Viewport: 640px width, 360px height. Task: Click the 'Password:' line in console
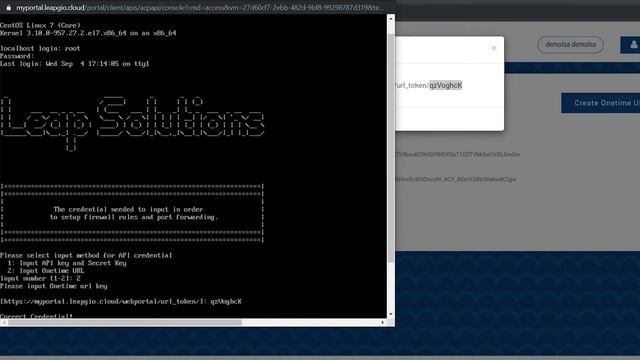point(17,56)
